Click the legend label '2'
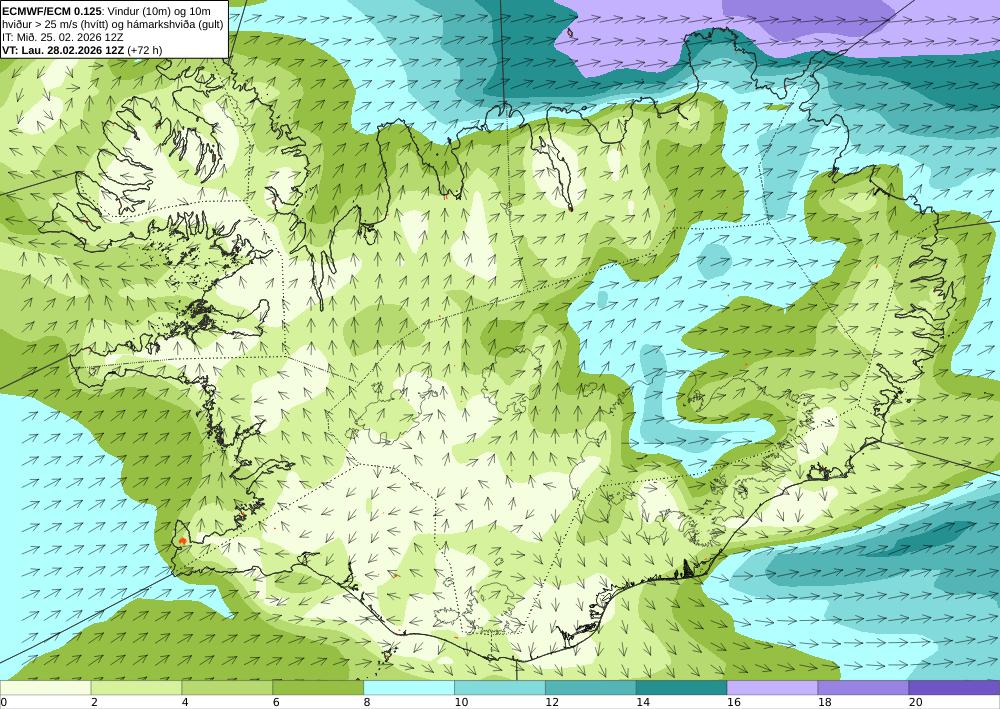The image size is (1000, 709). click(x=94, y=702)
